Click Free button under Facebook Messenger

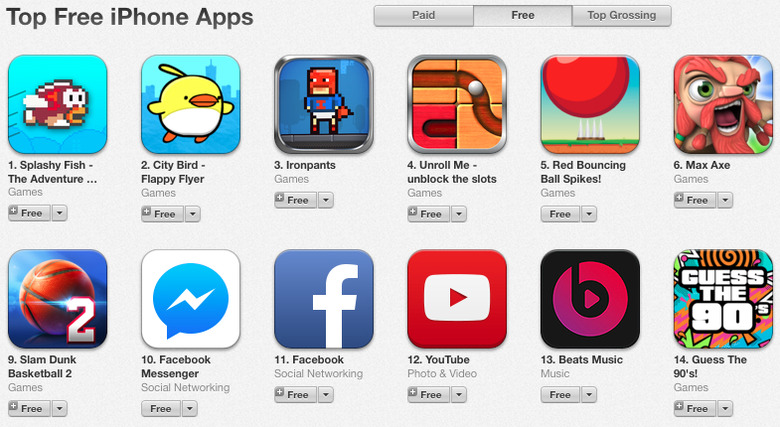[161, 409]
